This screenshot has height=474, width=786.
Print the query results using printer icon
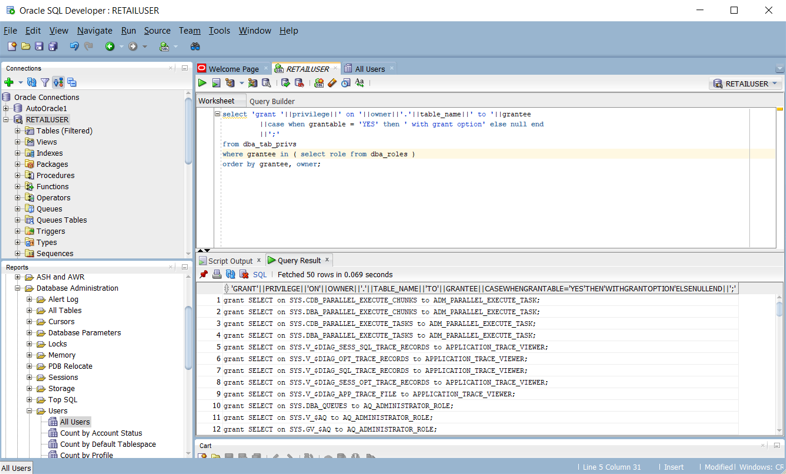coord(217,274)
